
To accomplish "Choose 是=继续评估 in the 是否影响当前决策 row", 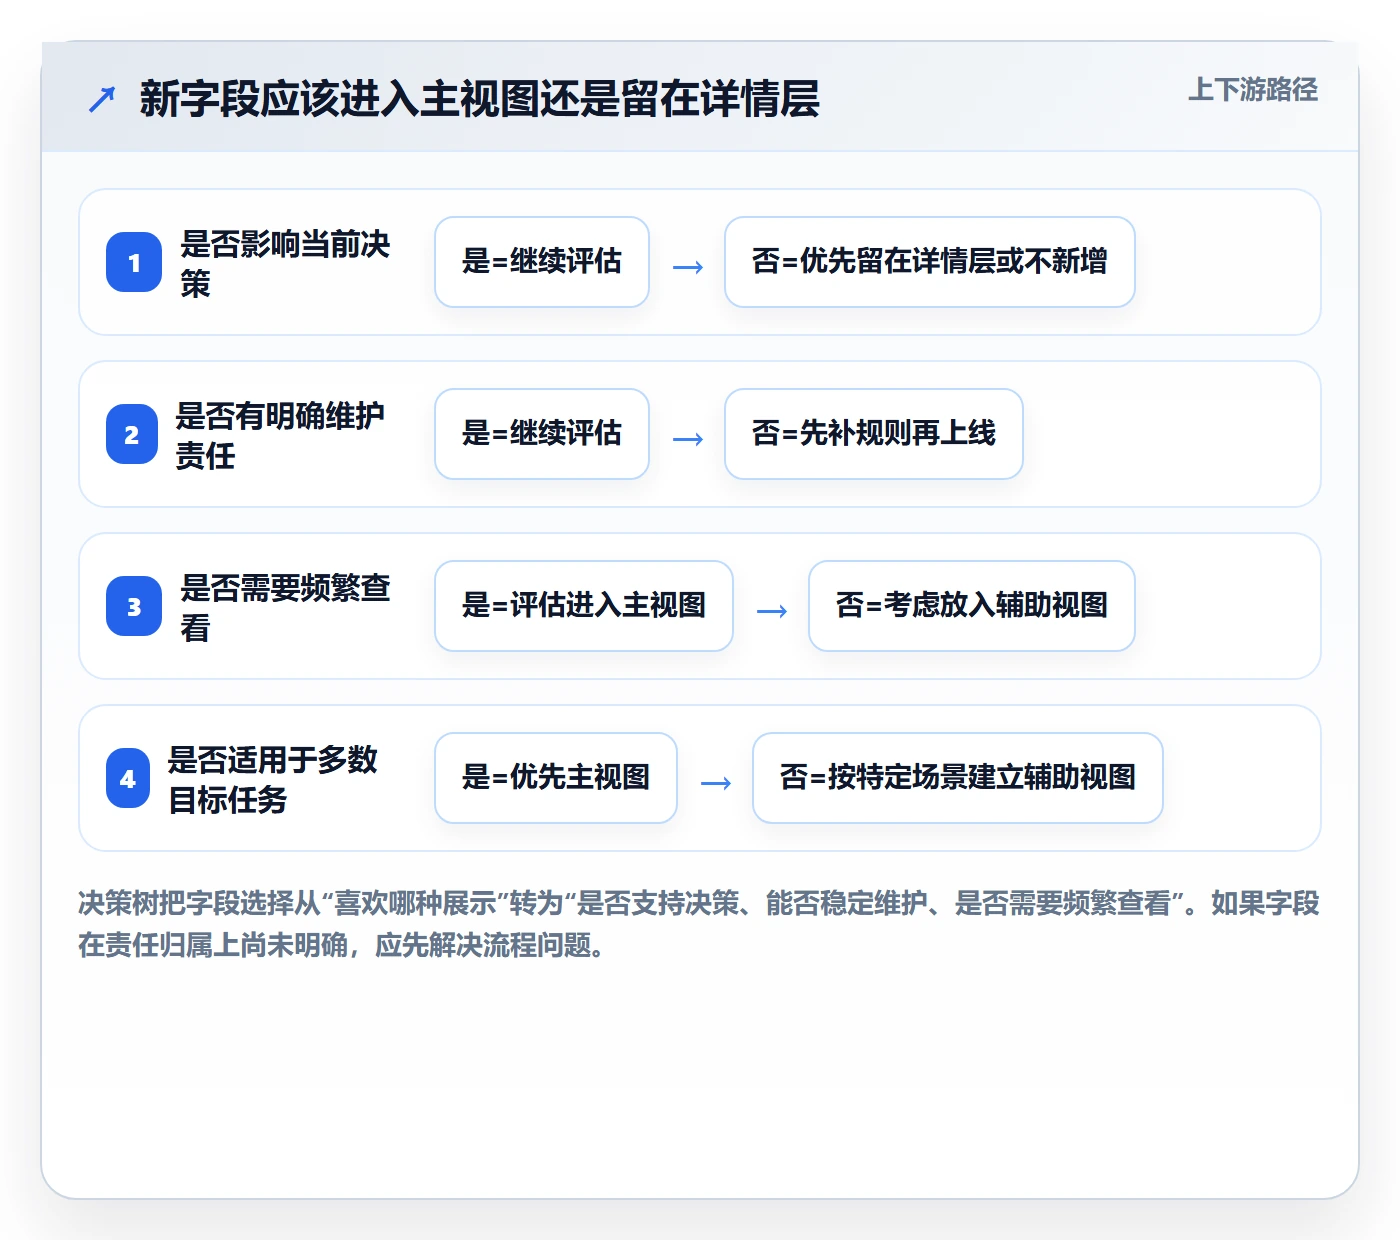I will coord(542,262).
